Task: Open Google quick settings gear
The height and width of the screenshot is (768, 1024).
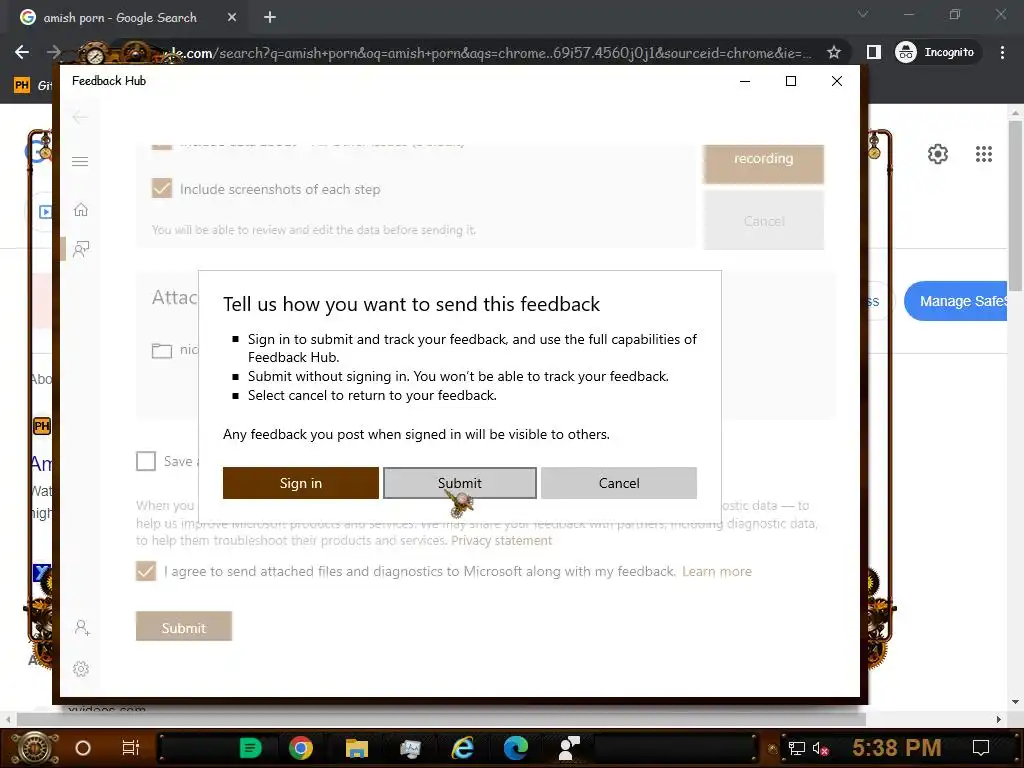Action: pyautogui.click(x=938, y=154)
